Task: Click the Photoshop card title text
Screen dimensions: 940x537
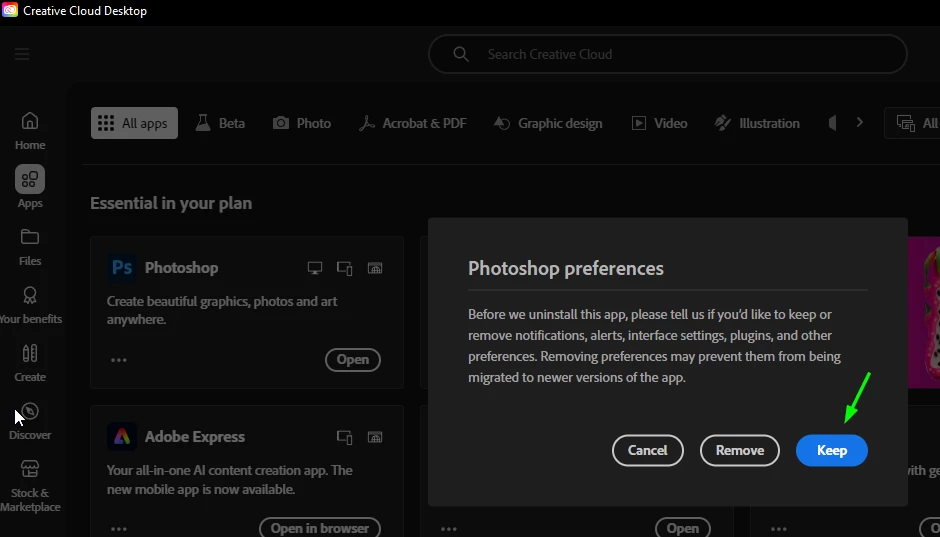Action: pyautogui.click(x=182, y=267)
